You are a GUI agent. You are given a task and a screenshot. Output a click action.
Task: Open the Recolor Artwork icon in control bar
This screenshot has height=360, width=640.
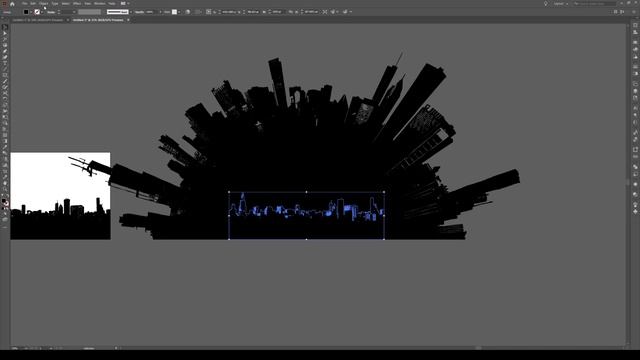(188, 12)
